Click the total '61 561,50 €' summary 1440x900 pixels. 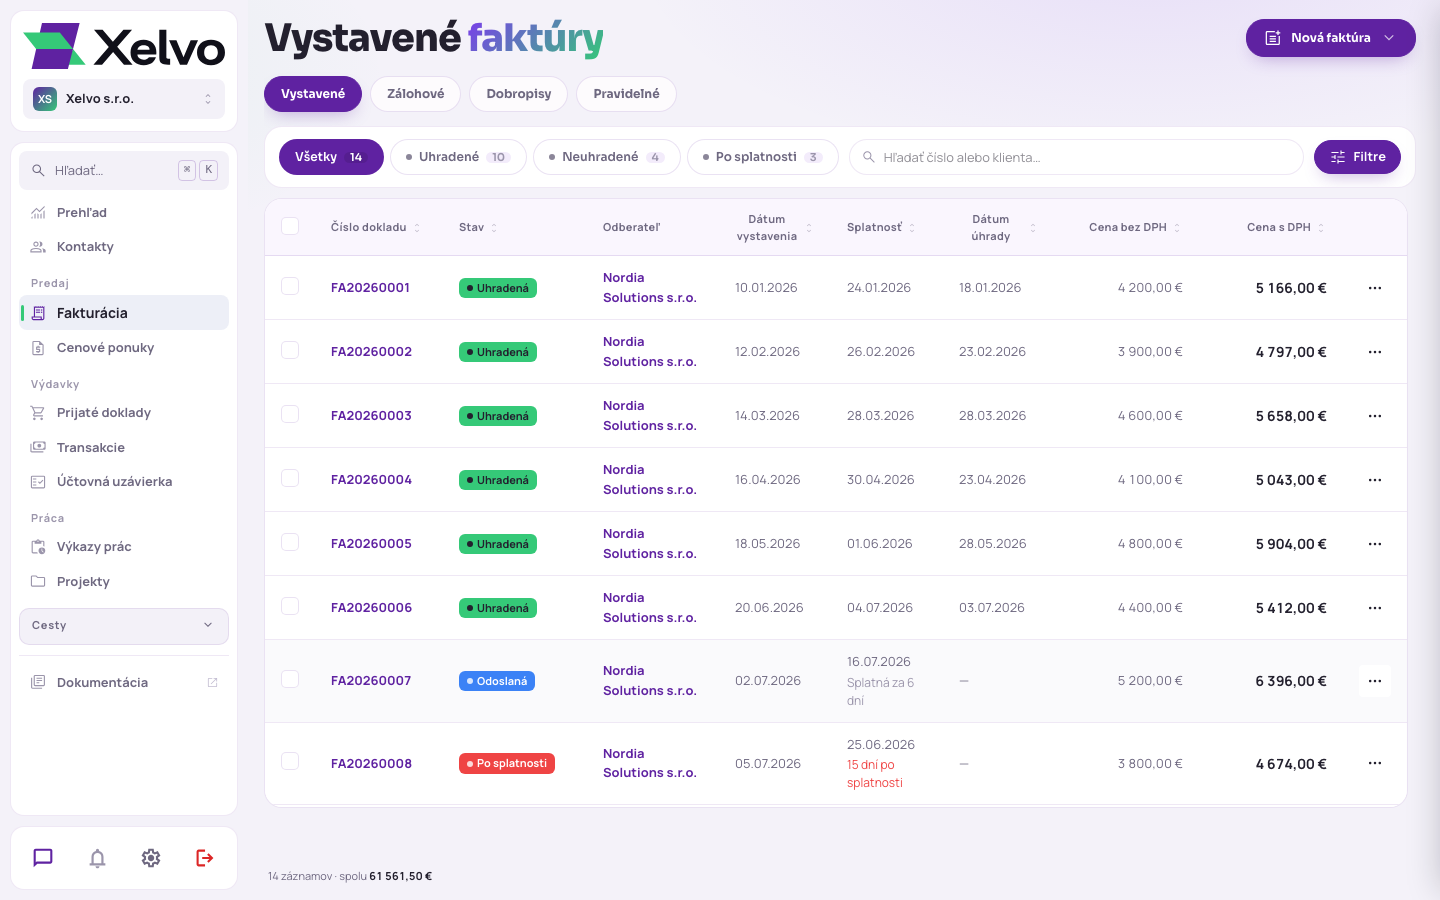[x=401, y=876]
